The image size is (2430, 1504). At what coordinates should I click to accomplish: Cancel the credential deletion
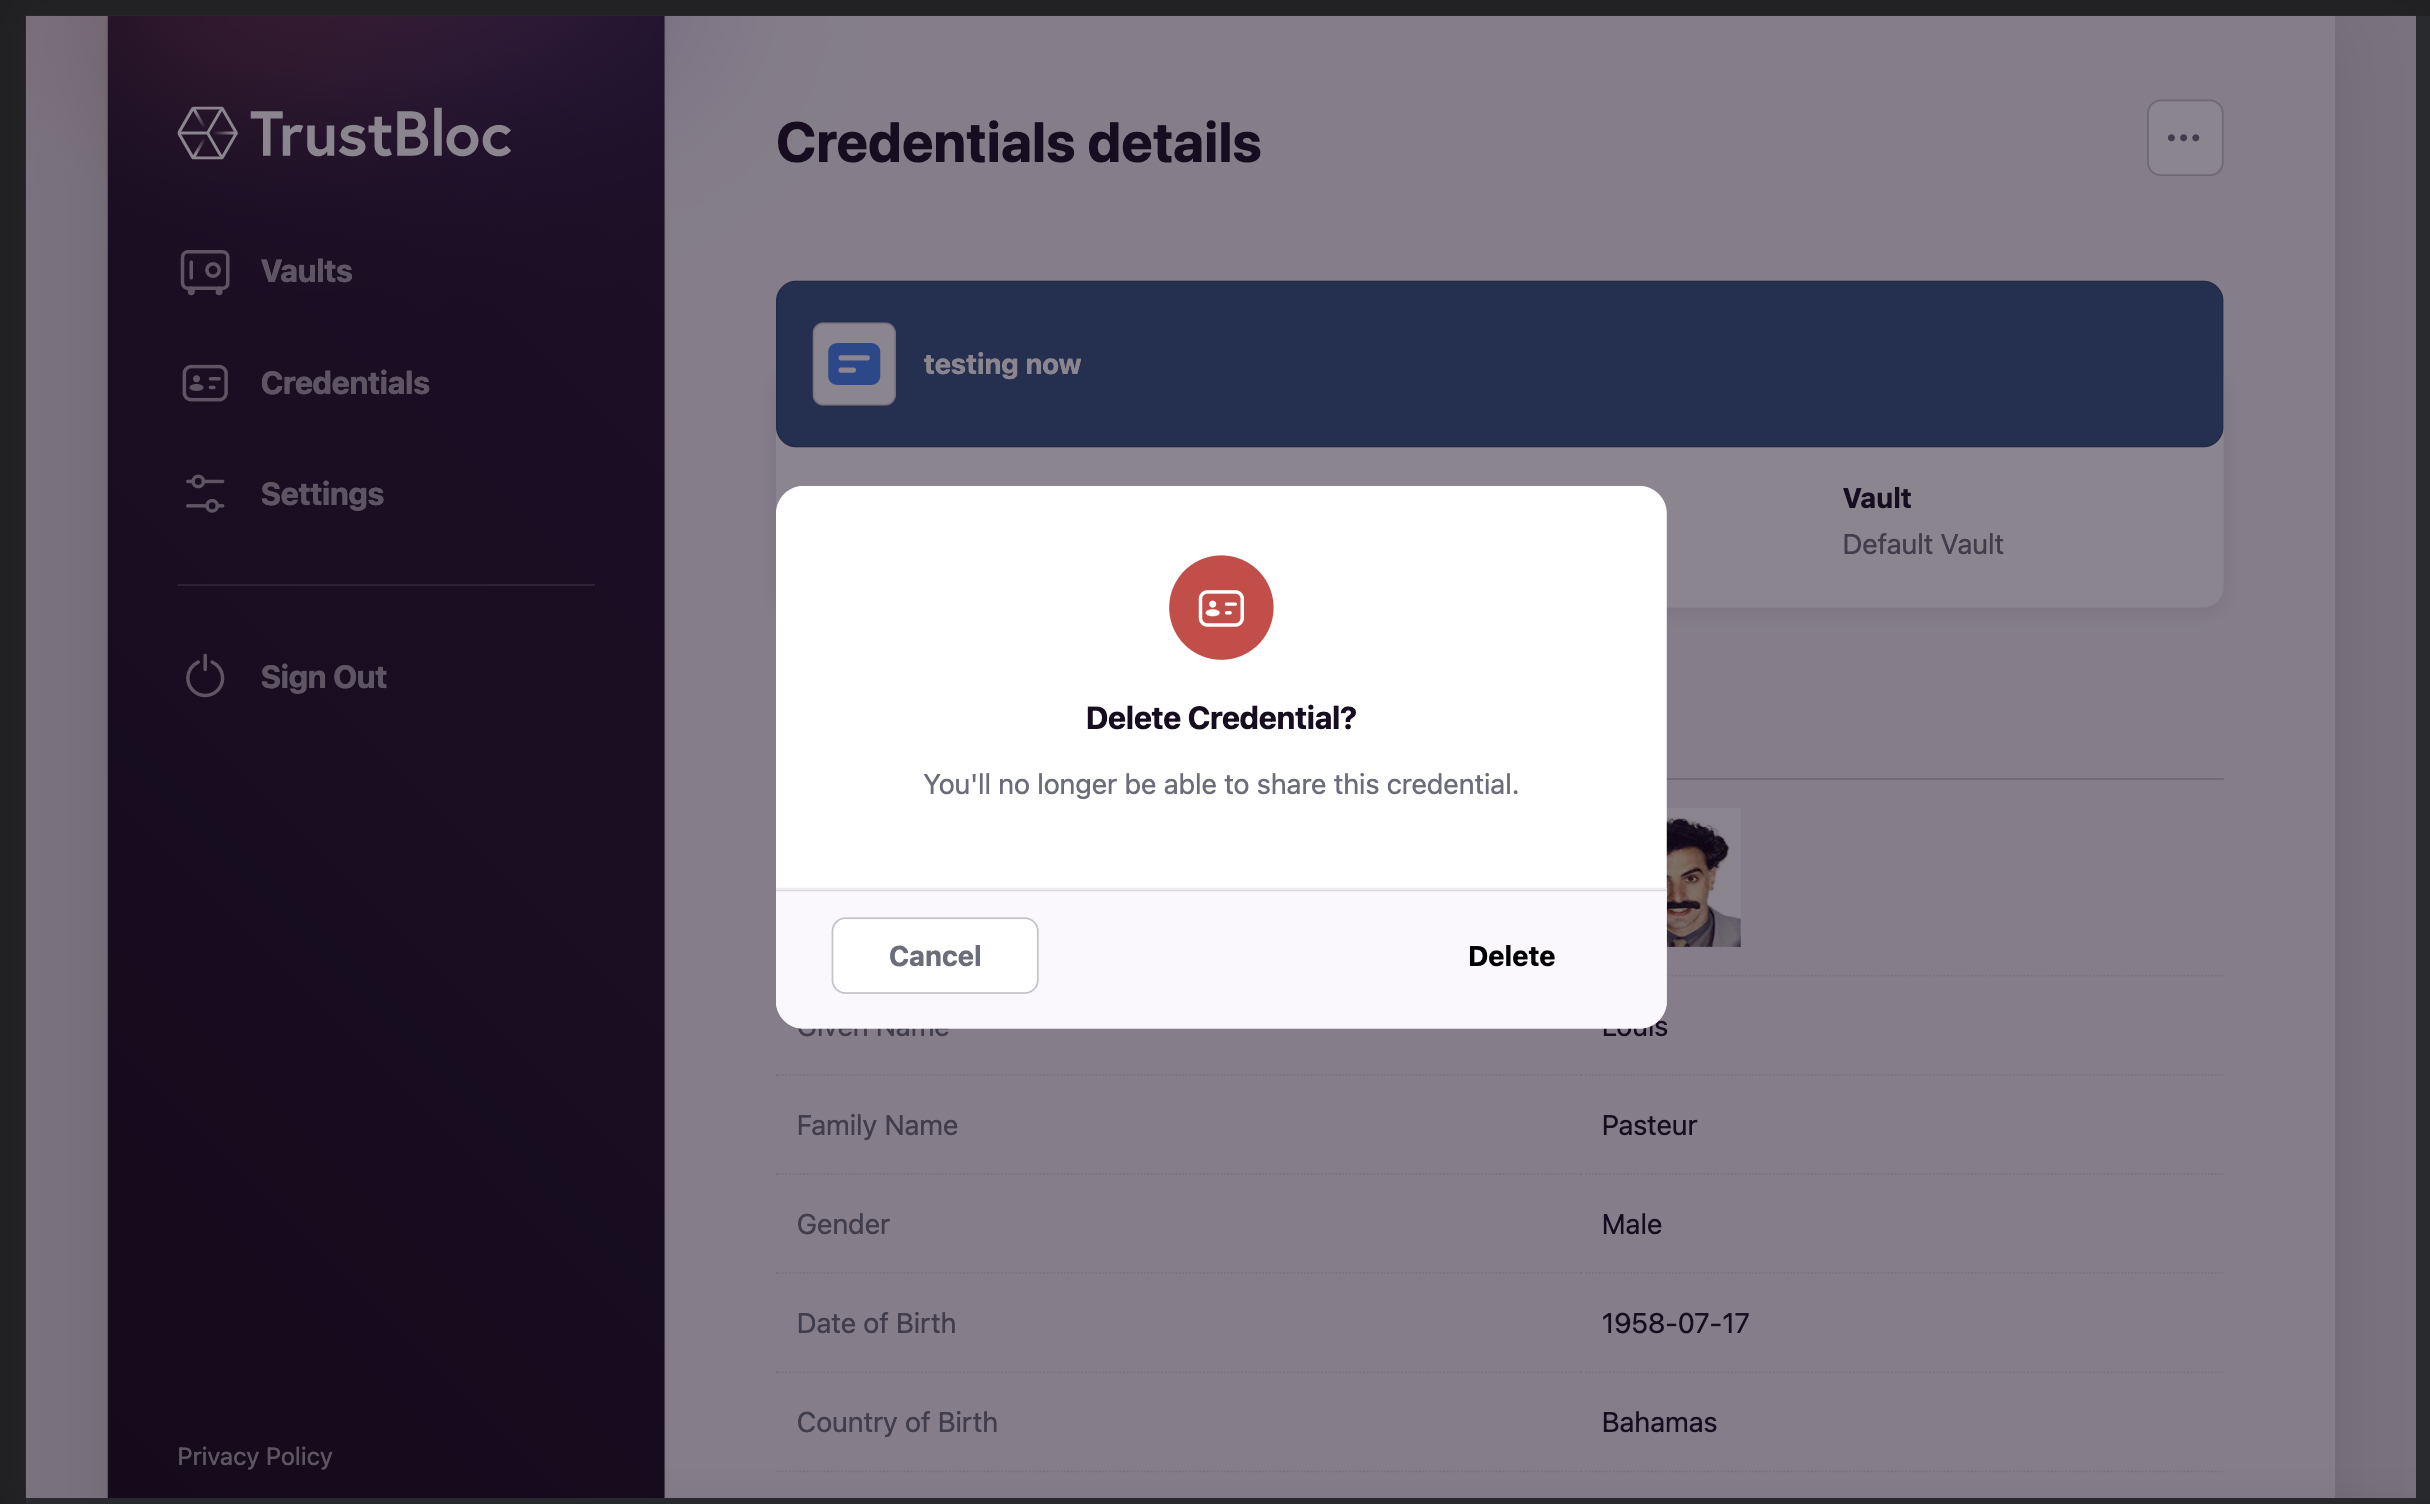[x=934, y=955]
